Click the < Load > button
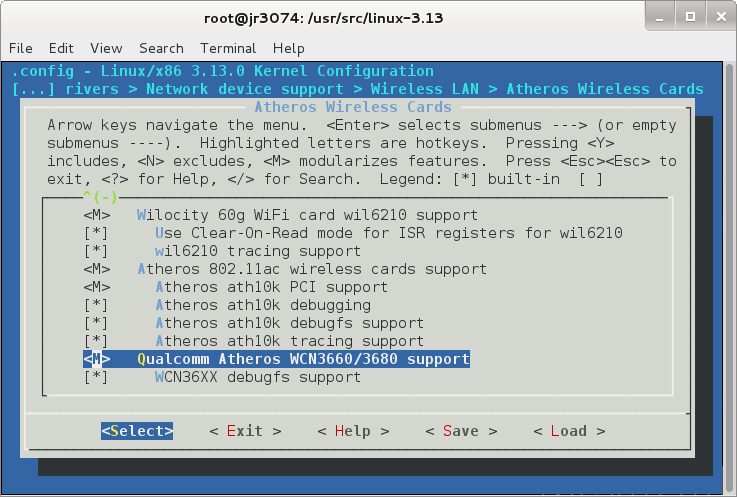This screenshot has height=497, width=737. click(569, 431)
